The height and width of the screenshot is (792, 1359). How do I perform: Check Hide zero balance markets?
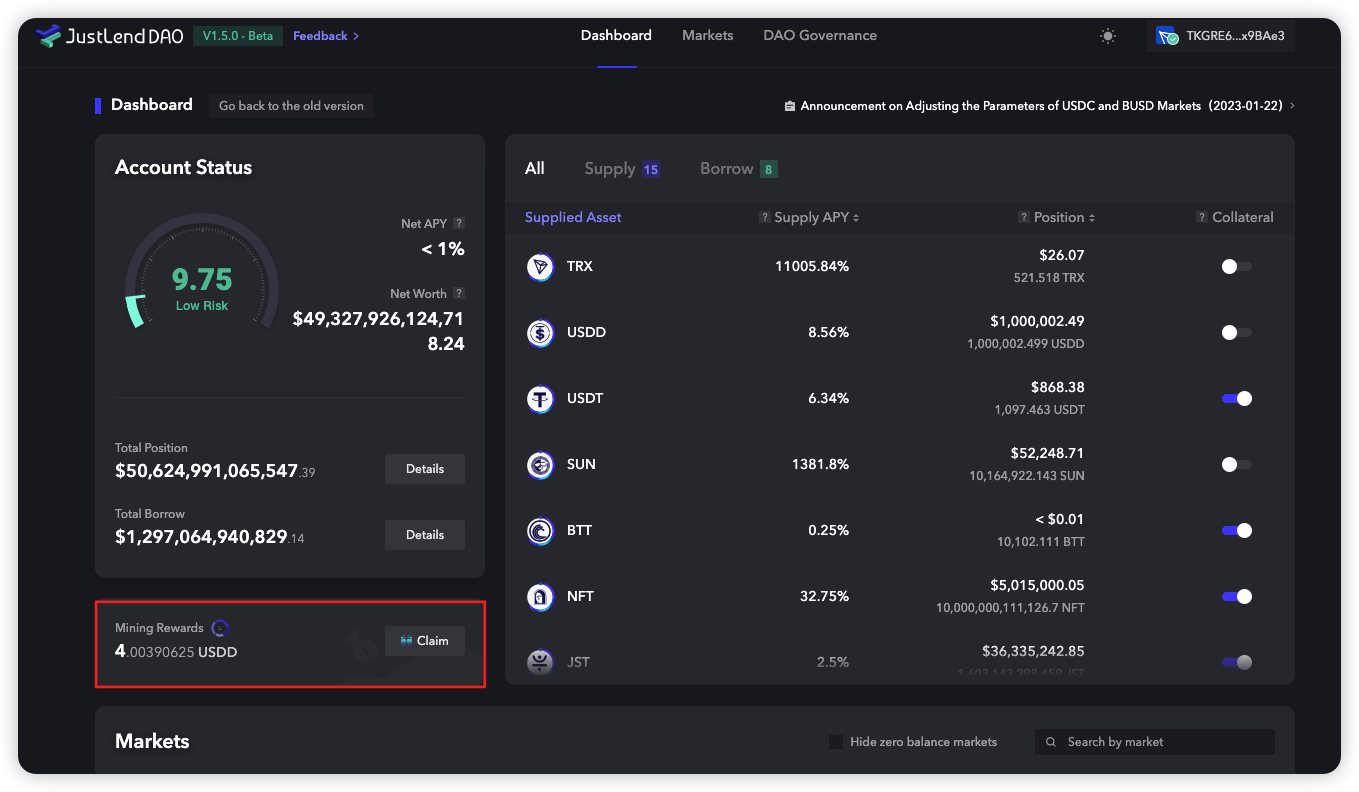click(x=836, y=742)
